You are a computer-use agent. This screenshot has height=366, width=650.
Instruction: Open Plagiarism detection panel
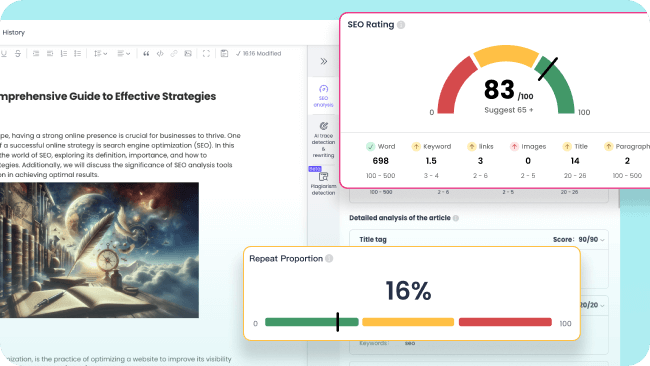[x=323, y=183]
